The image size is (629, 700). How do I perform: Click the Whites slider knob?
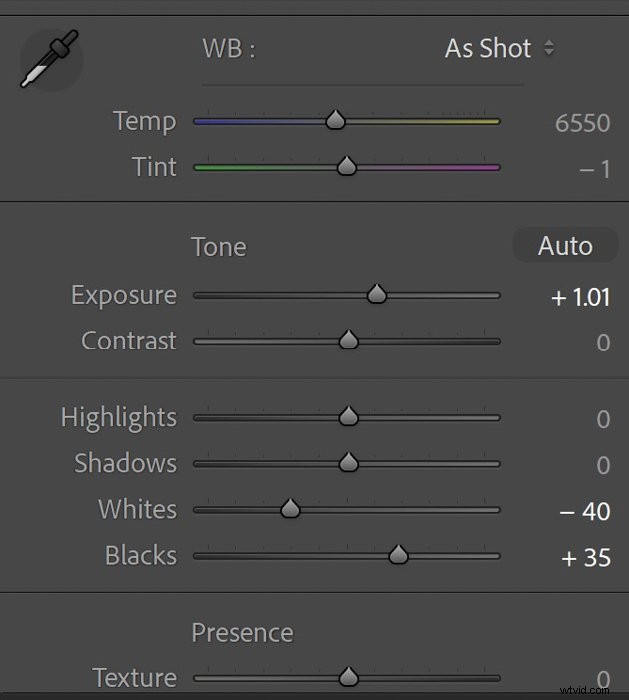tap(291, 508)
